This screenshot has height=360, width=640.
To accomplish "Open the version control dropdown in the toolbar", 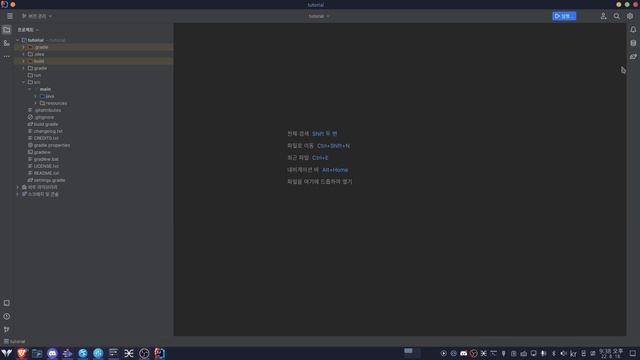I will [36, 16].
